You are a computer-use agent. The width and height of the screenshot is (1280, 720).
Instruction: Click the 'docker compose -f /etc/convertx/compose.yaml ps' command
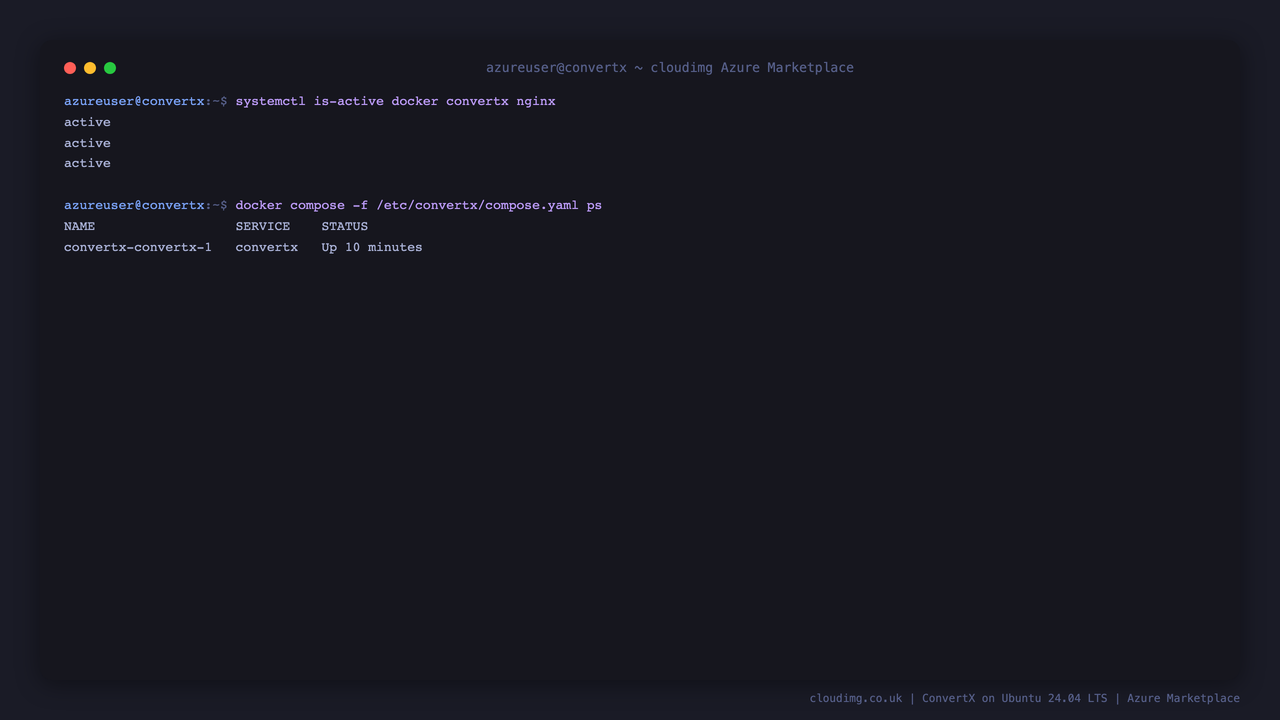418,205
